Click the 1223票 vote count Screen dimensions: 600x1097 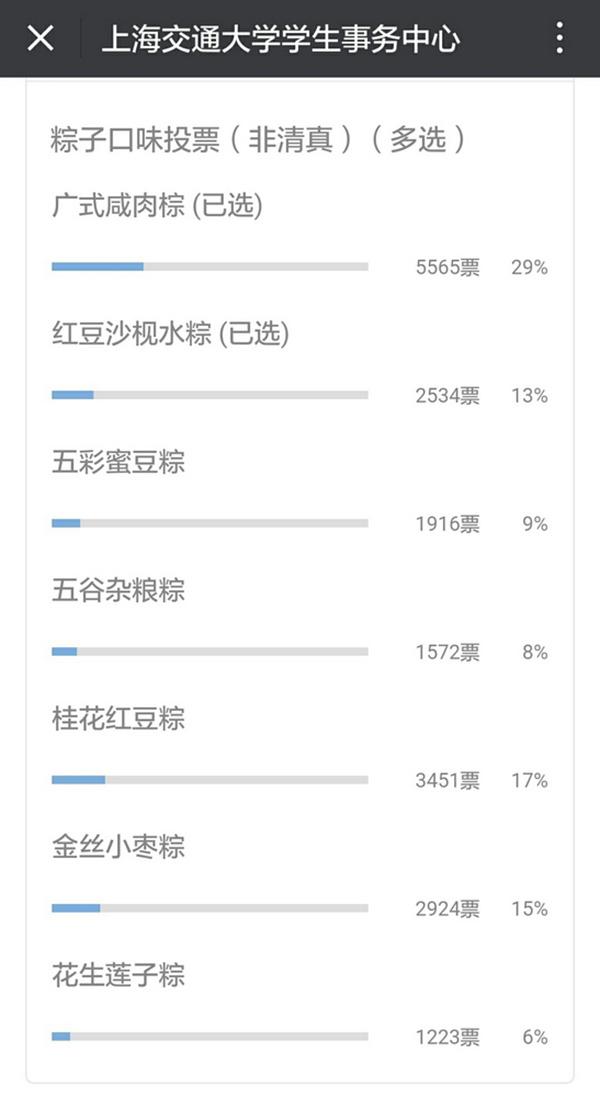(447, 1037)
